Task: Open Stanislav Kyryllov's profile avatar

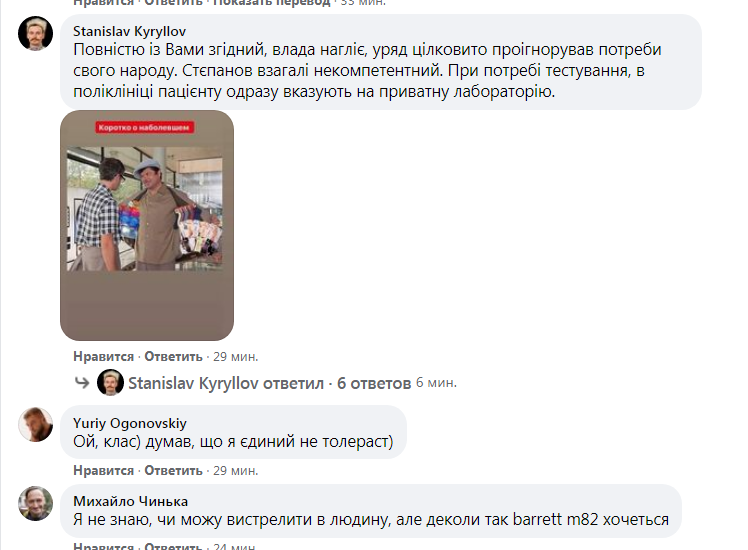Action: click(x=35, y=33)
